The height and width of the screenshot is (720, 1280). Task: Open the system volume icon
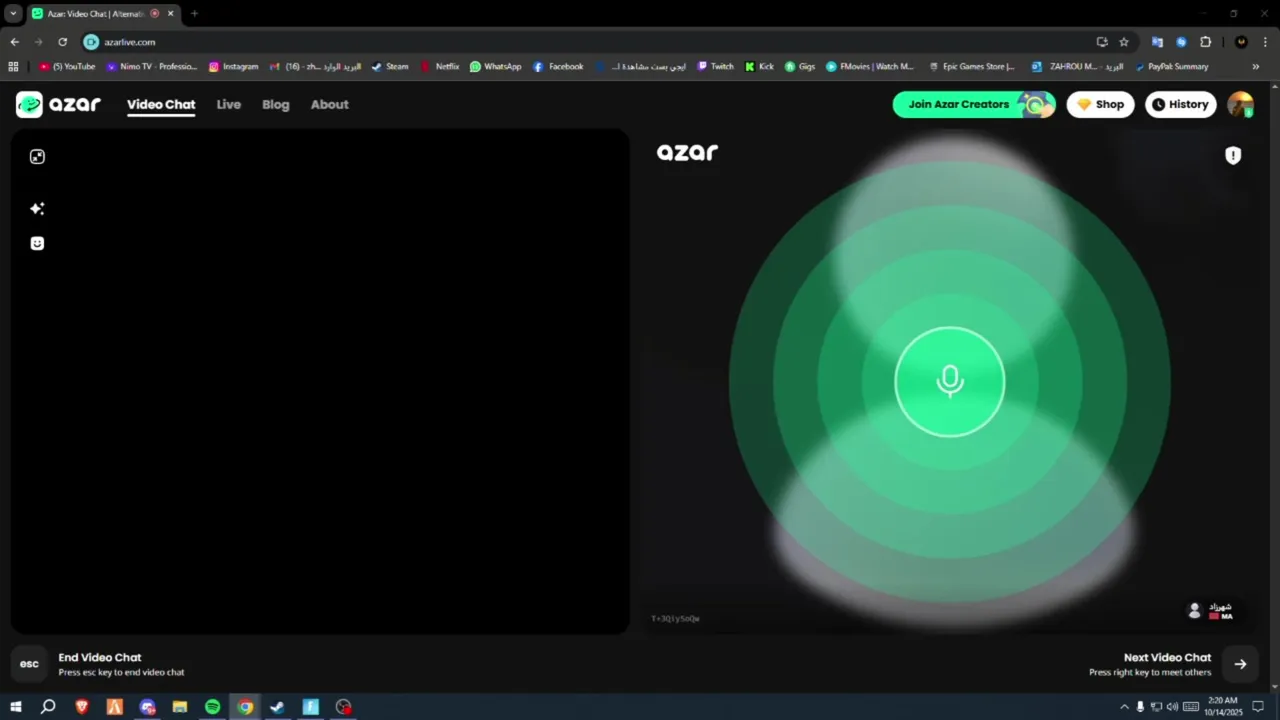(1172, 707)
